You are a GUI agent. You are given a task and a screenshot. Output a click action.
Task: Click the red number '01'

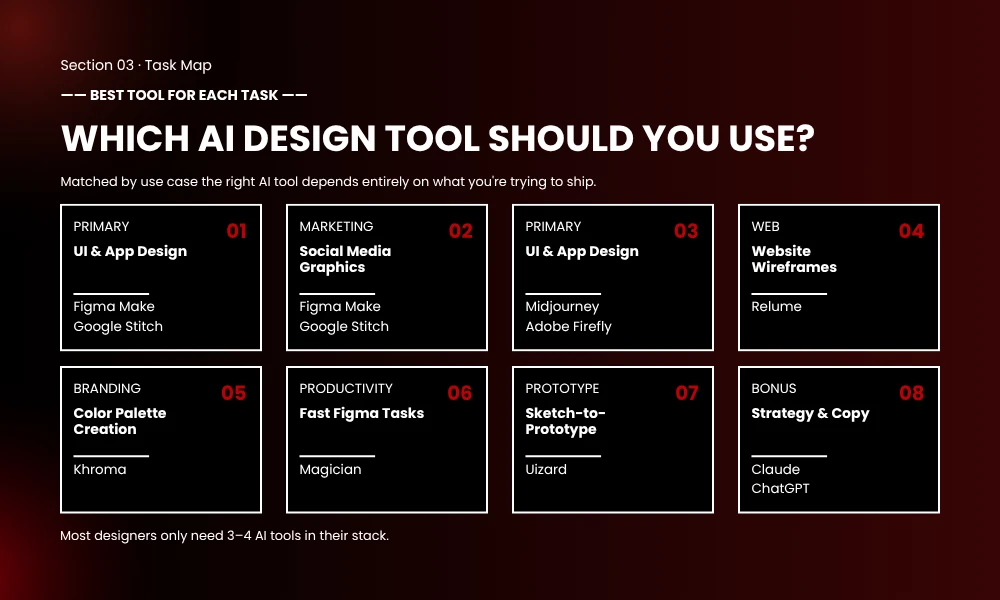point(237,231)
